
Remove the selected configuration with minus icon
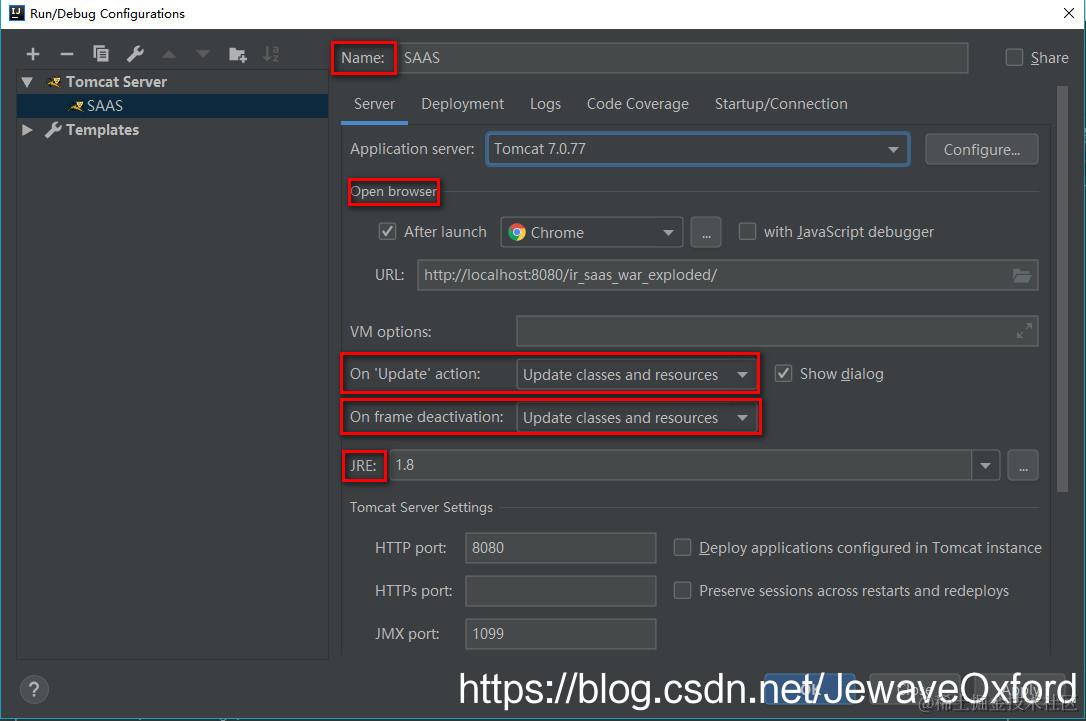pos(66,54)
